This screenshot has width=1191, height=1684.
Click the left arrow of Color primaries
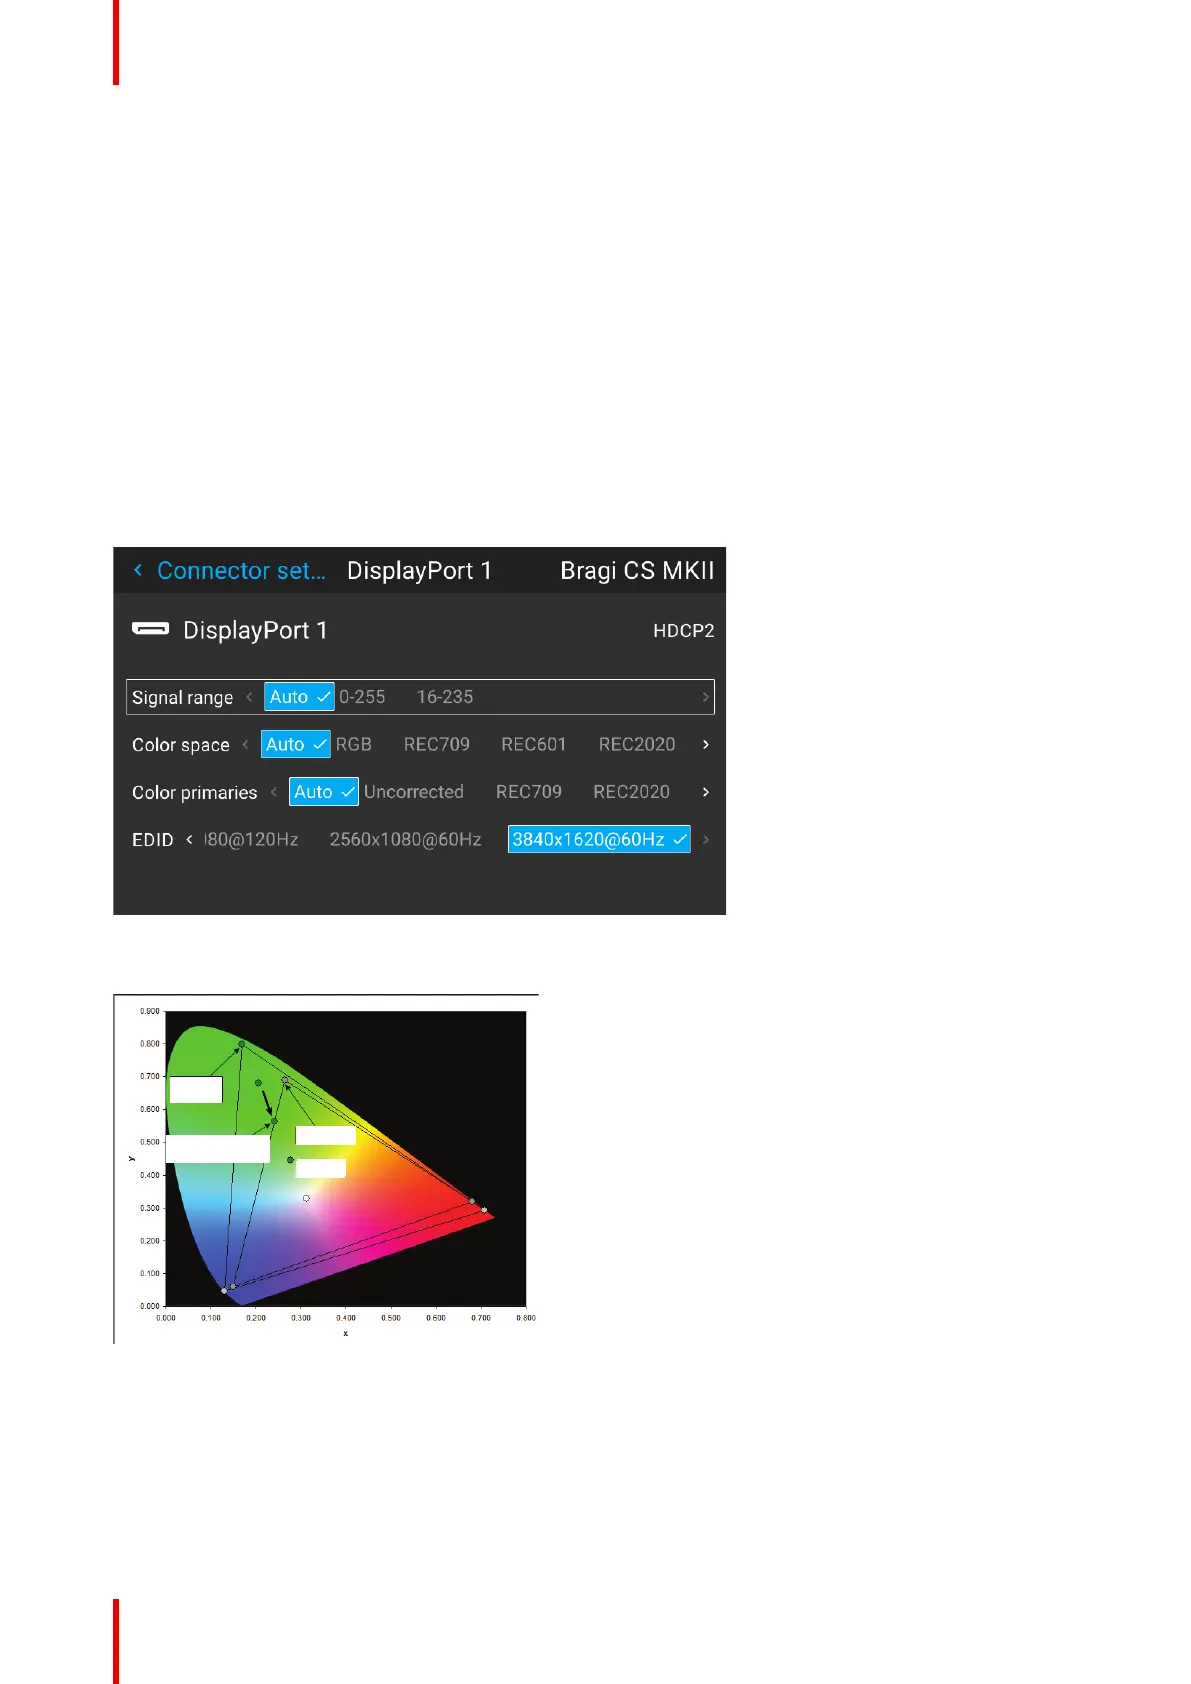[x=273, y=792]
